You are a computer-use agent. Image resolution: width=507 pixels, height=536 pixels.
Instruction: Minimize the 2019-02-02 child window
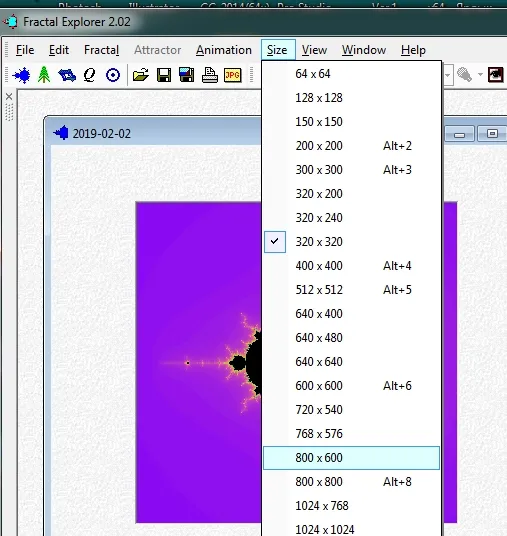pyautogui.click(x=459, y=134)
